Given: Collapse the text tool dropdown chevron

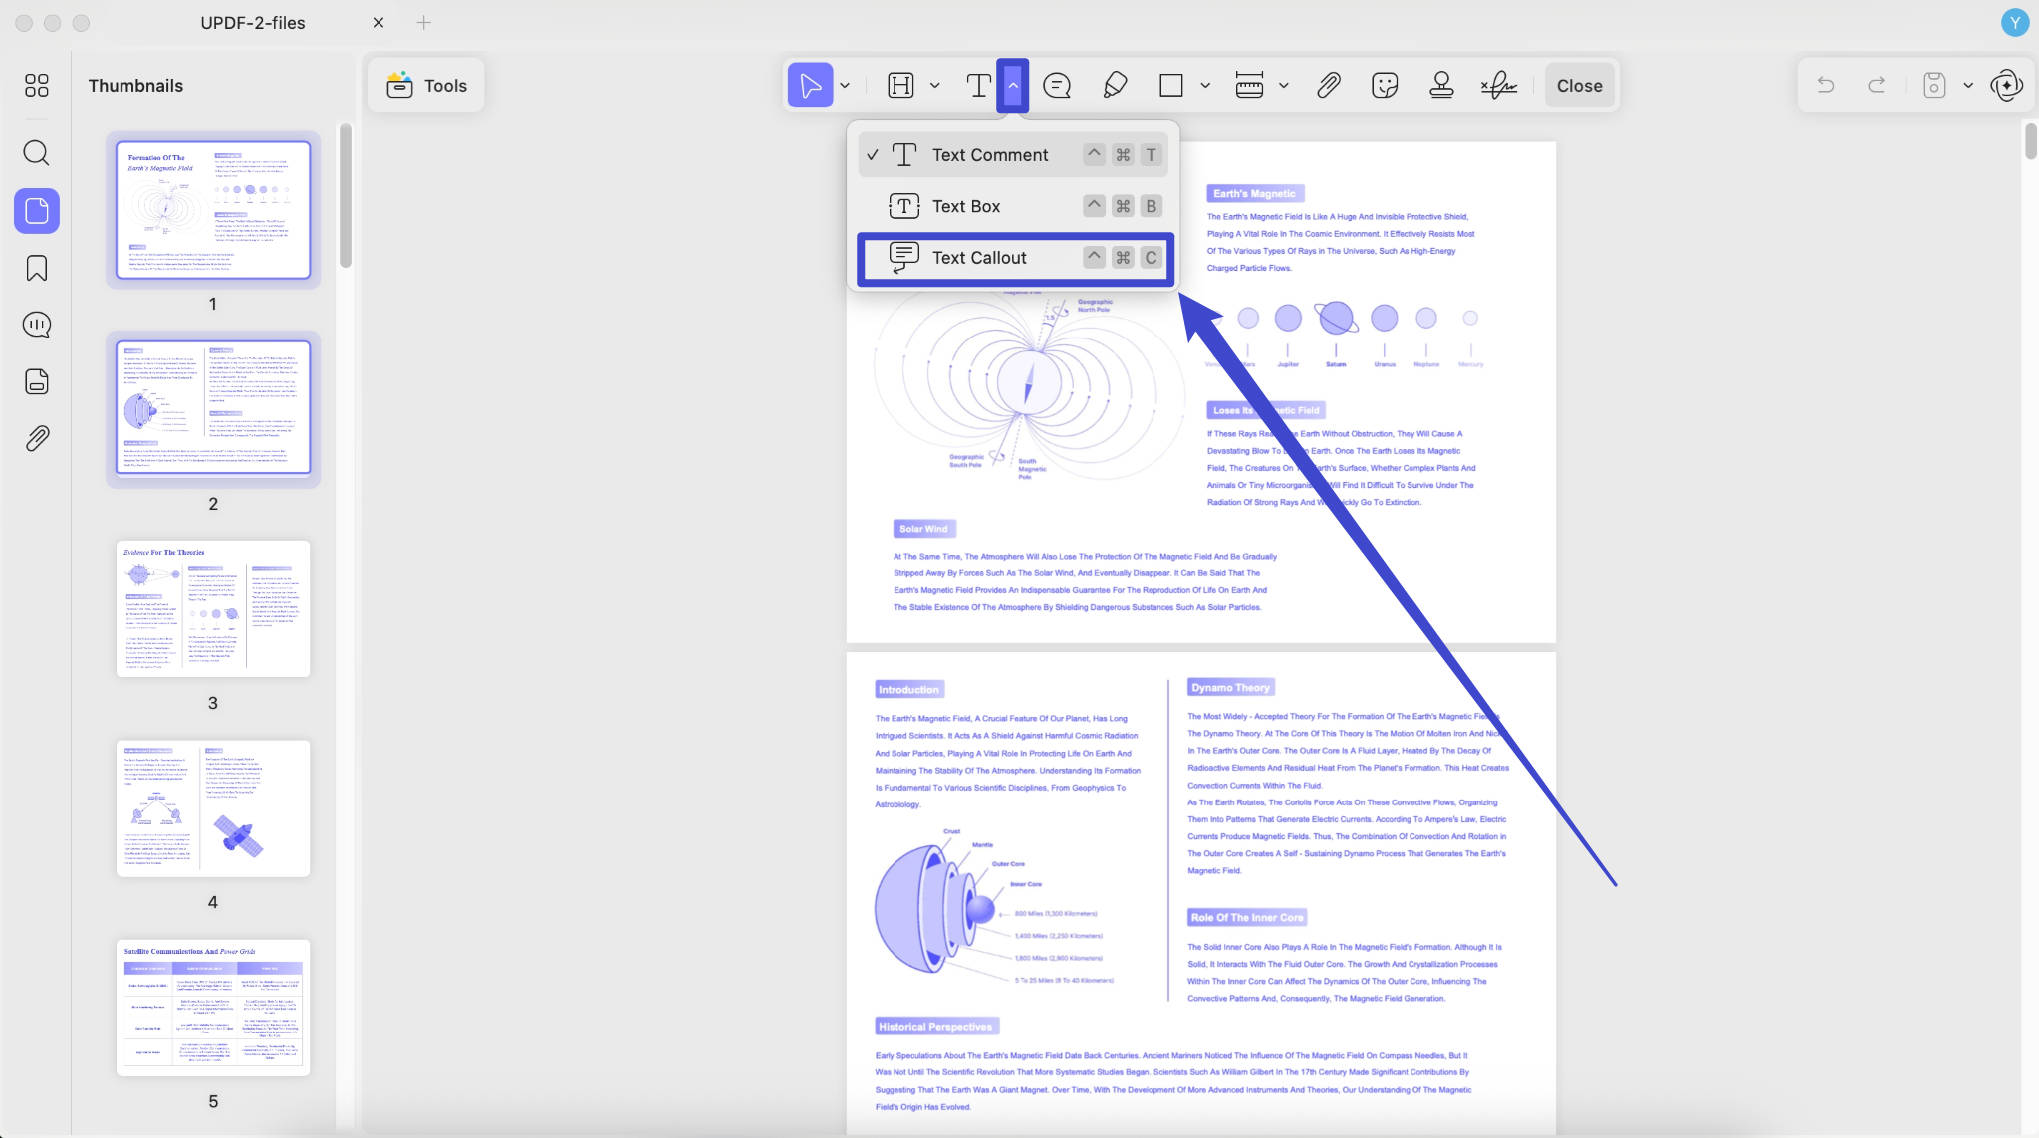Looking at the screenshot, I should [1013, 86].
